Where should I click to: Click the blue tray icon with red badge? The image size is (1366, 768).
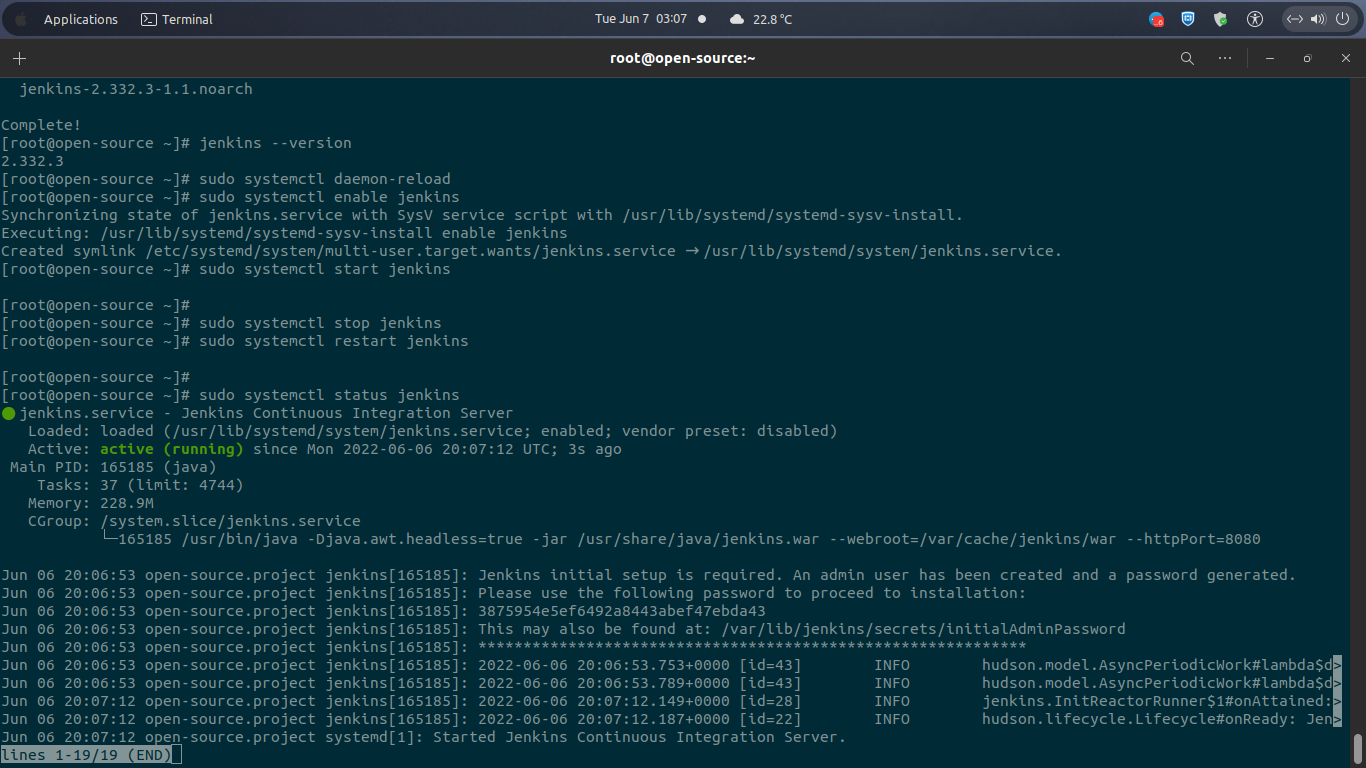coord(1156,19)
